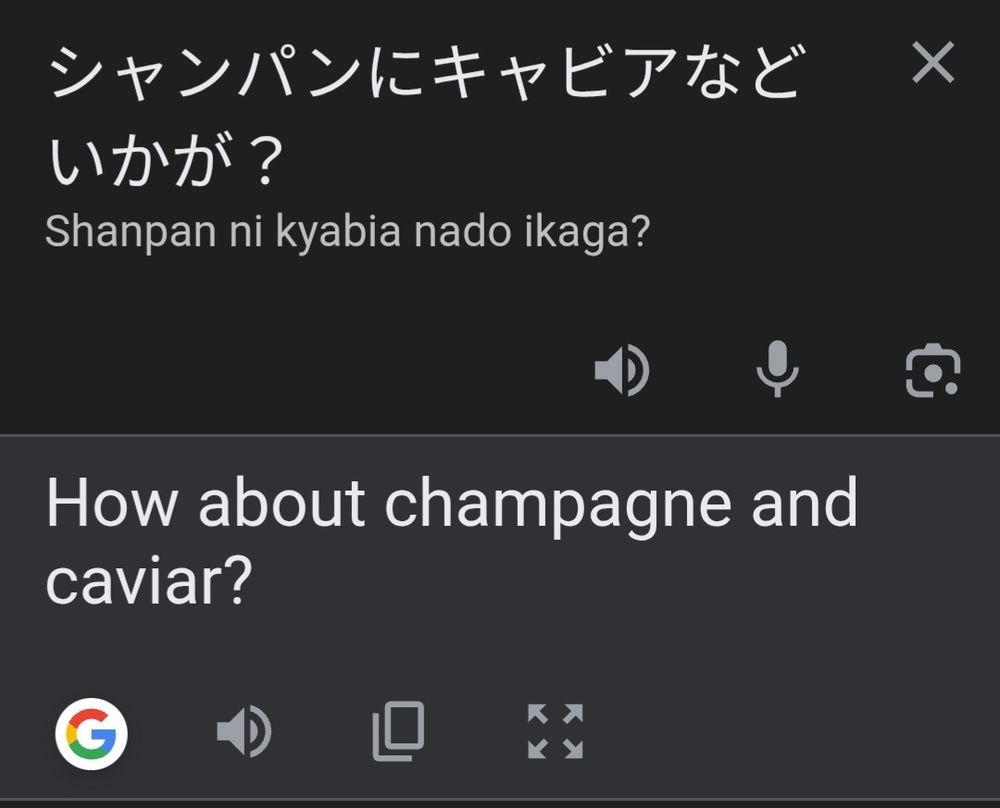Tap the Google logo icon
The height and width of the screenshot is (808, 1000).
coord(91,733)
